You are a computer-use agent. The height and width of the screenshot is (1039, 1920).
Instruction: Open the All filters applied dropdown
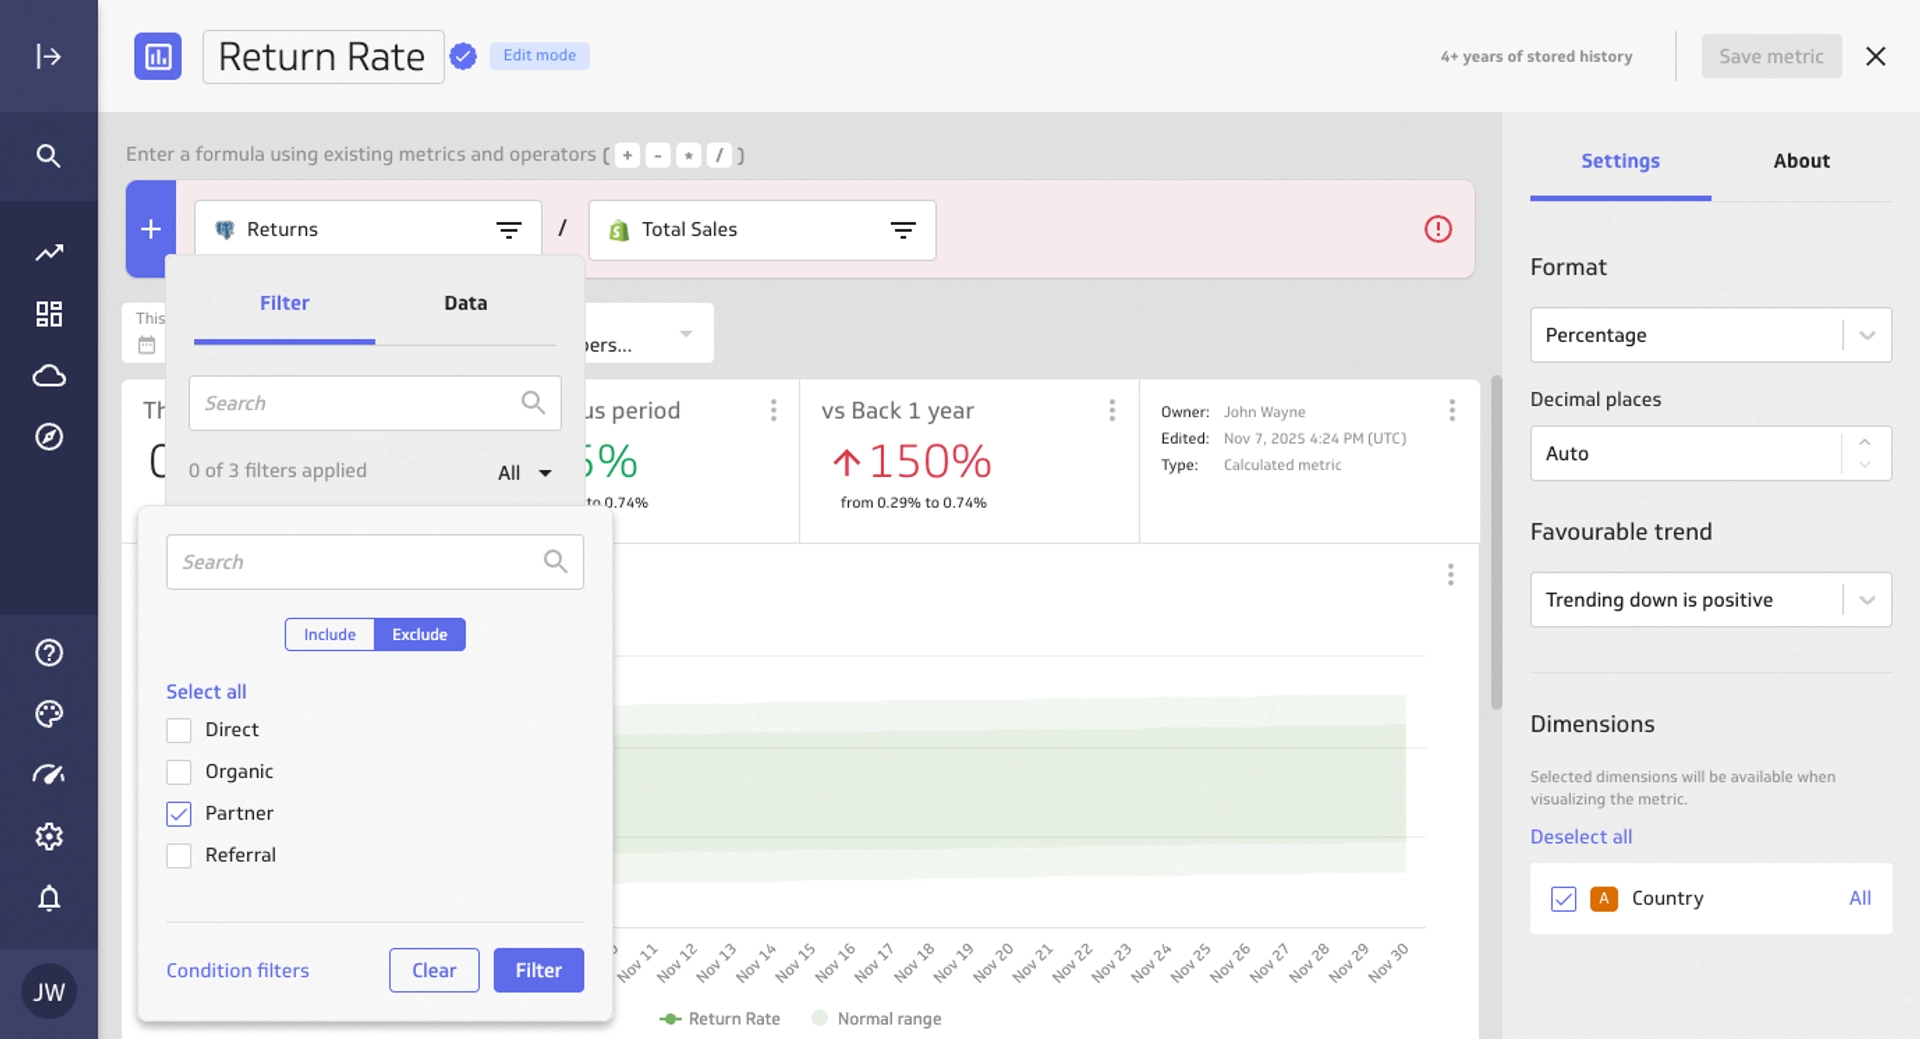525,473
